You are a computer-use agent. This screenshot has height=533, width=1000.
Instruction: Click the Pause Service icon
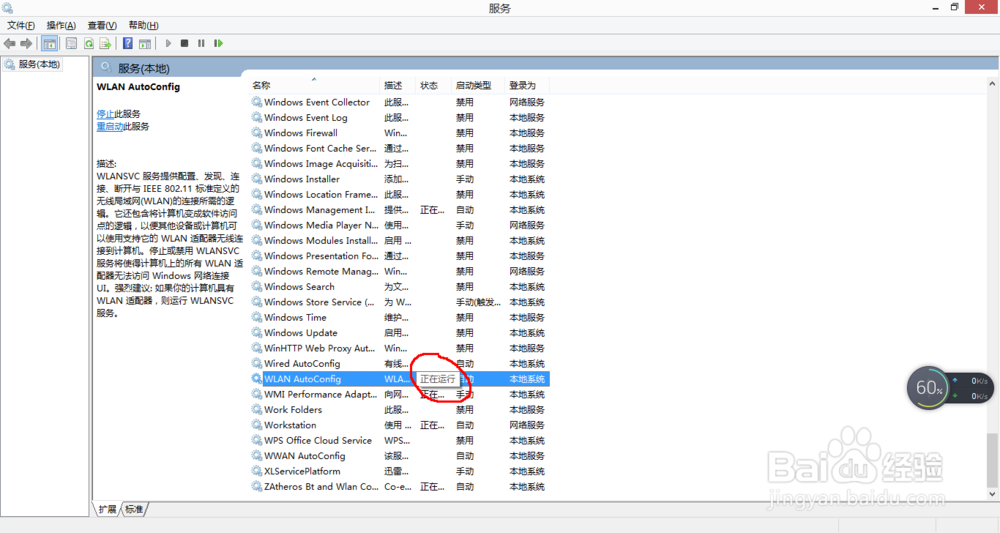pyautogui.click(x=201, y=43)
